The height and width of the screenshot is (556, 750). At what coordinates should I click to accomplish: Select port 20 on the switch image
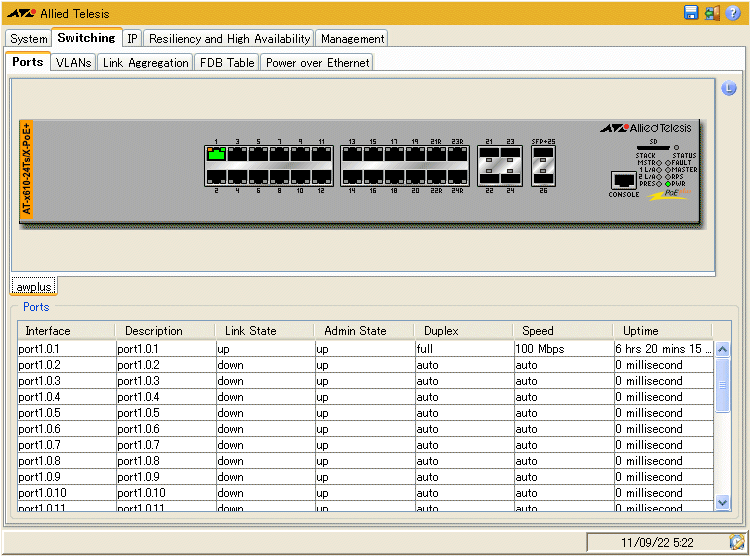[x=415, y=178]
